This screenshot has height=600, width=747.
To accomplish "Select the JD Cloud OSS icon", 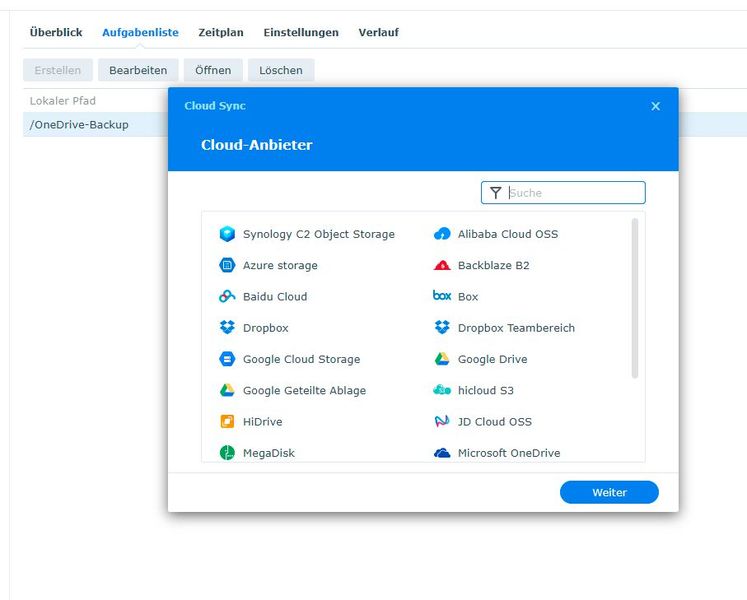I will [x=442, y=421].
